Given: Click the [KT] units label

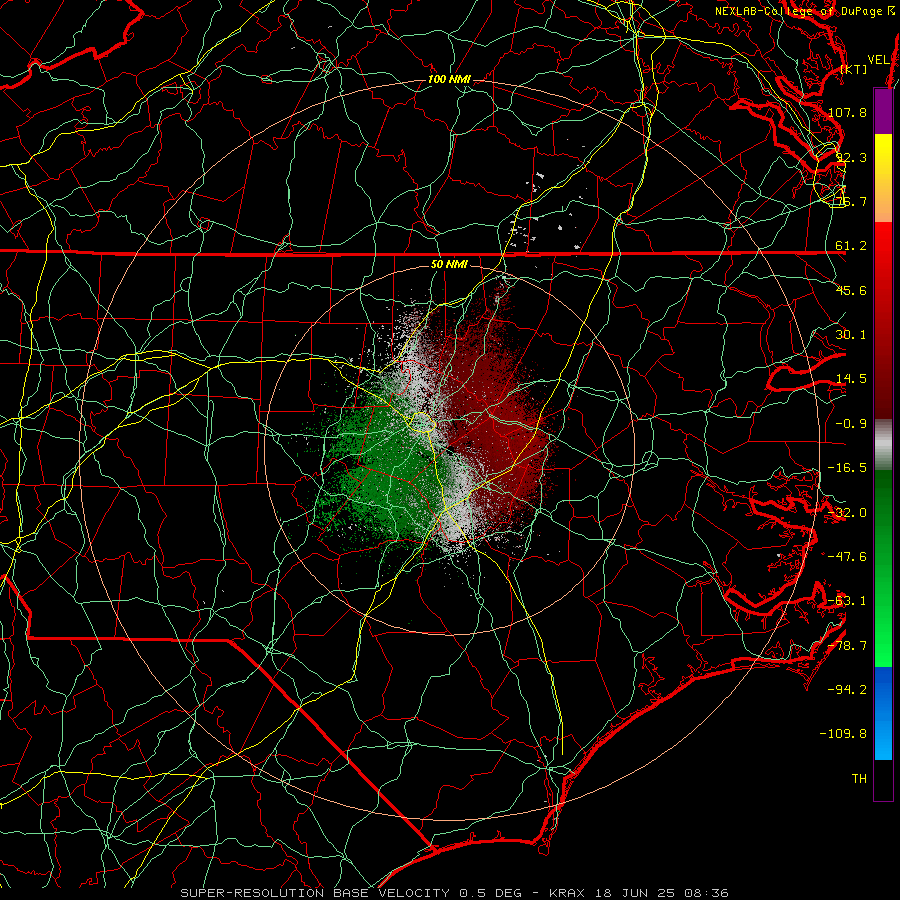Looking at the screenshot, I should pos(854,69).
